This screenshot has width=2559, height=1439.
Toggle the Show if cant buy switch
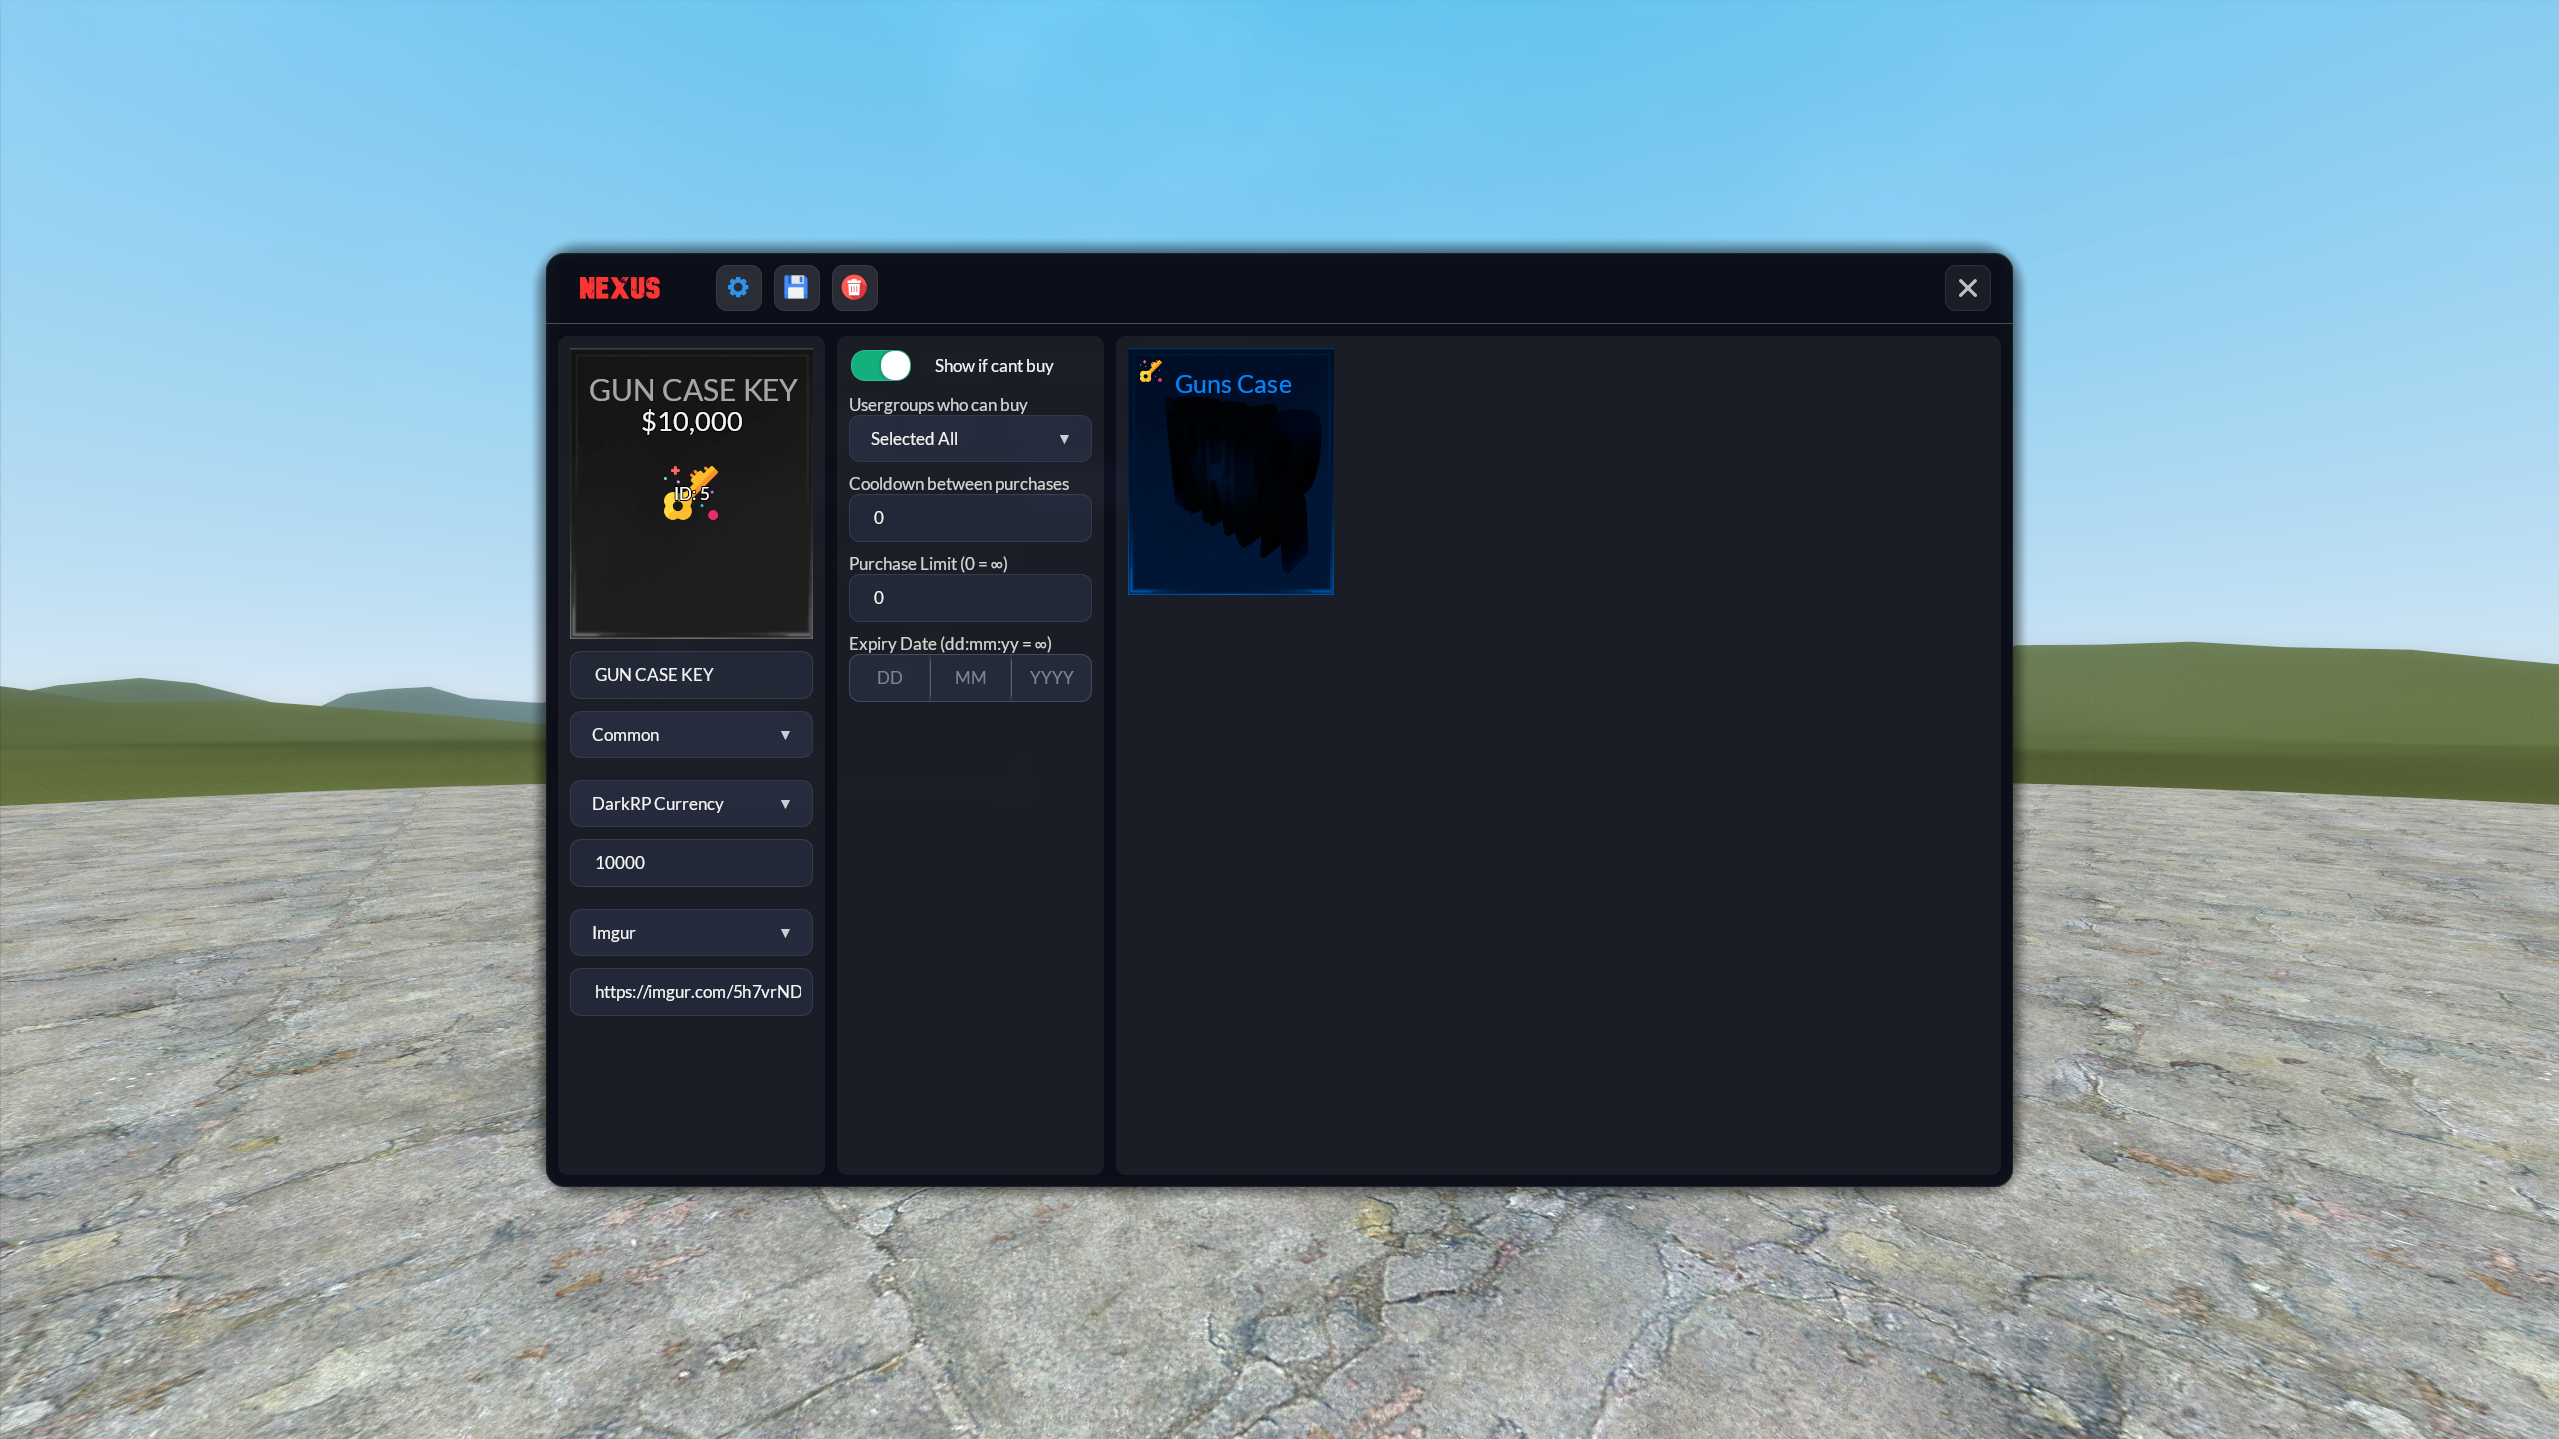click(x=880, y=365)
